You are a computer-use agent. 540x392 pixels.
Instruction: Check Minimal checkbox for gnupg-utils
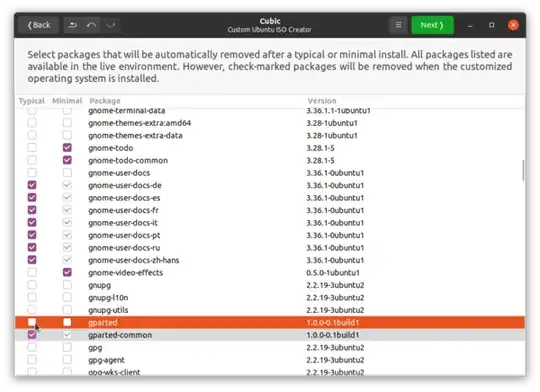pyautogui.click(x=67, y=310)
